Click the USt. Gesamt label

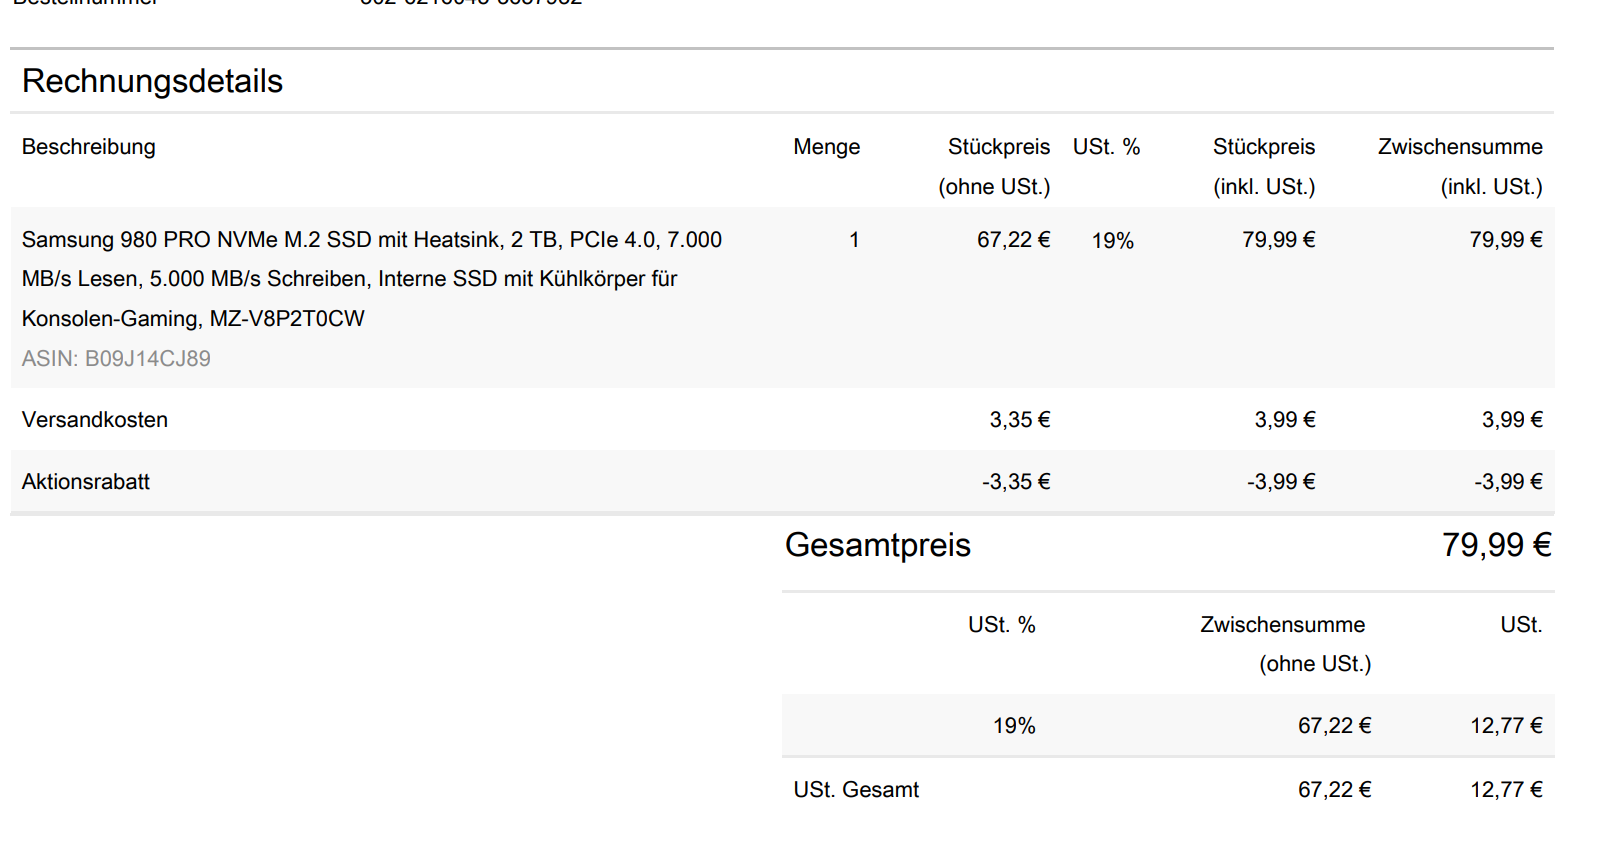(x=856, y=790)
